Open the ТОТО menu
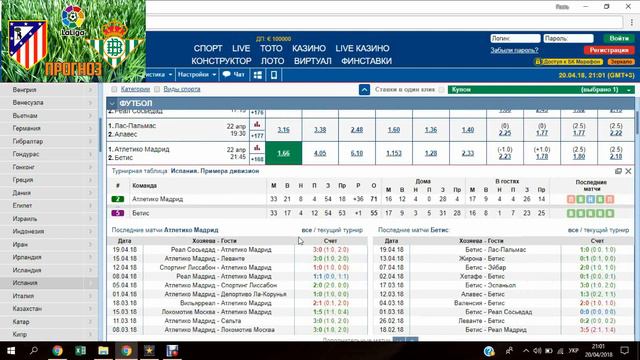This screenshot has width=640, height=360. tap(271, 48)
